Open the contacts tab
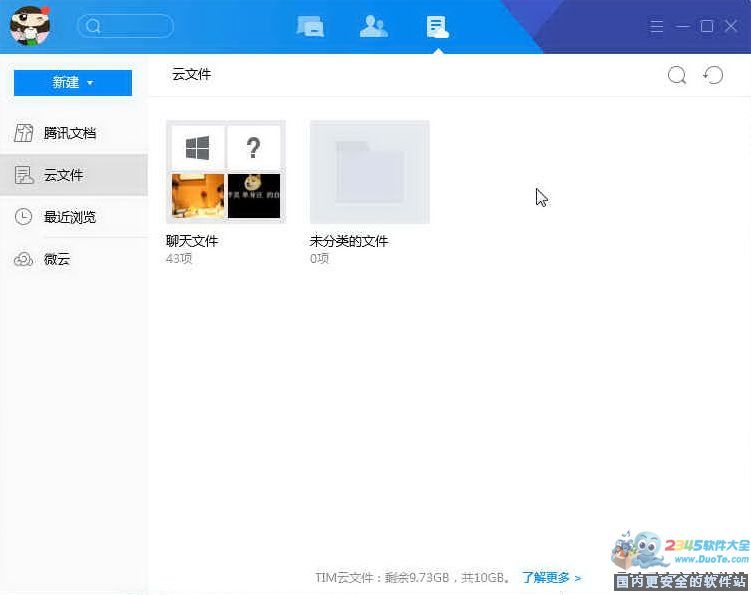Viewport: 751px width, 595px height. (374, 26)
